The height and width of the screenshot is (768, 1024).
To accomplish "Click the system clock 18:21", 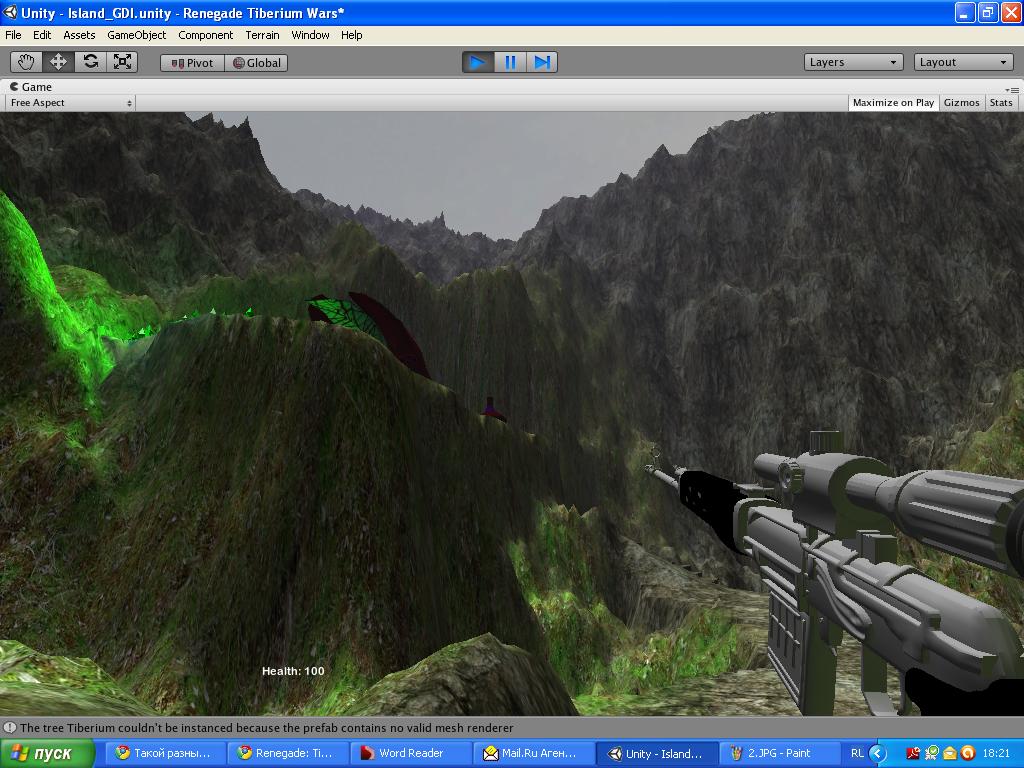I will point(996,754).
